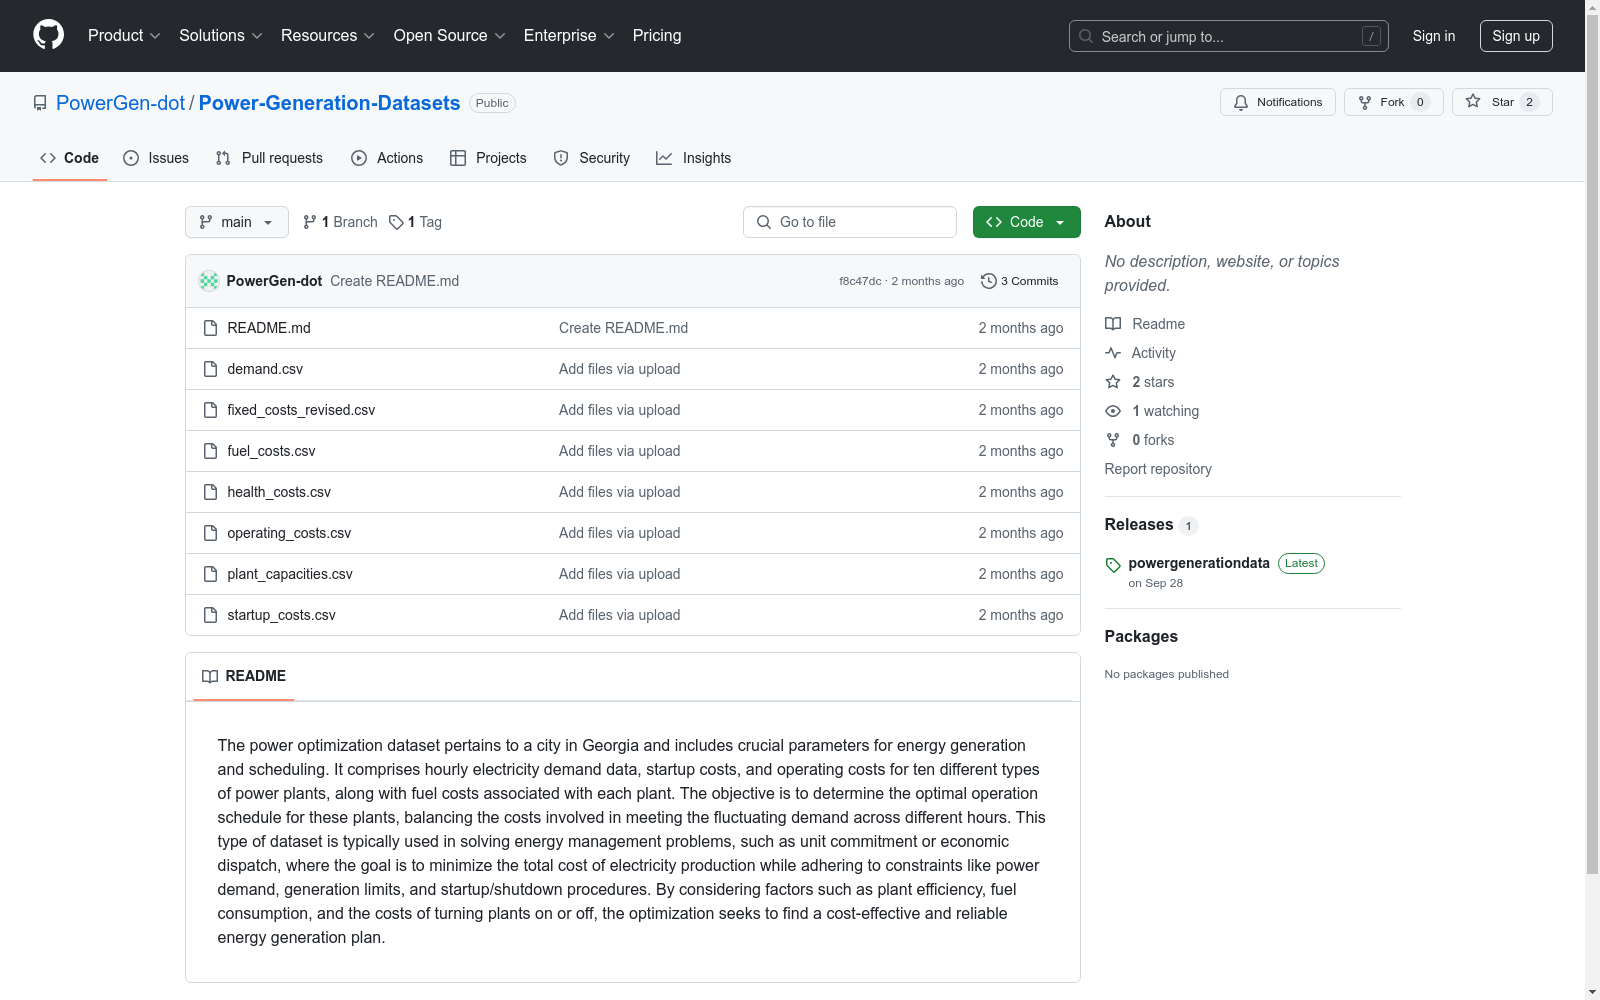The image size is (1600, 1000).
Task: Click the tag icon beside powergenerationdata release
Action: point(1113,565)
